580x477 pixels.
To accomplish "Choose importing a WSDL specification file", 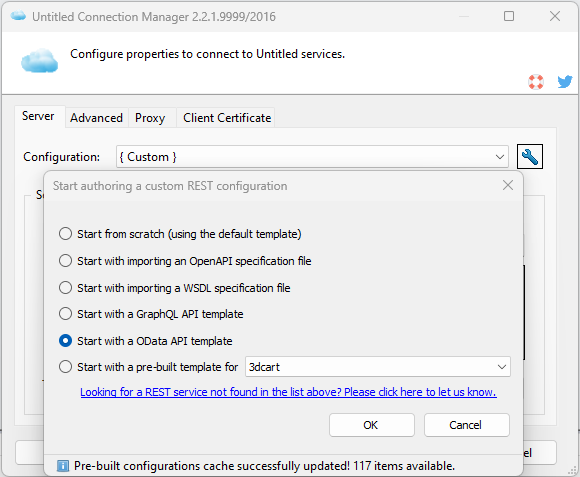I will (x=65, y=287).
